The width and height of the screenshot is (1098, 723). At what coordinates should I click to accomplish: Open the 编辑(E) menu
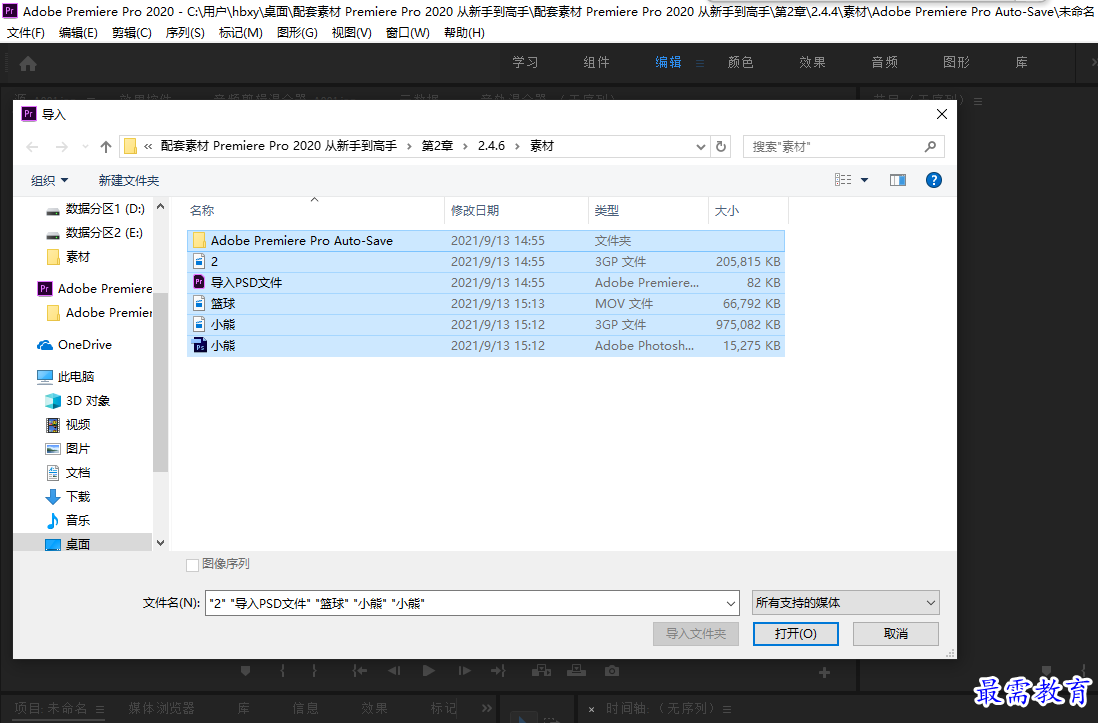click(x=78, y=33)
